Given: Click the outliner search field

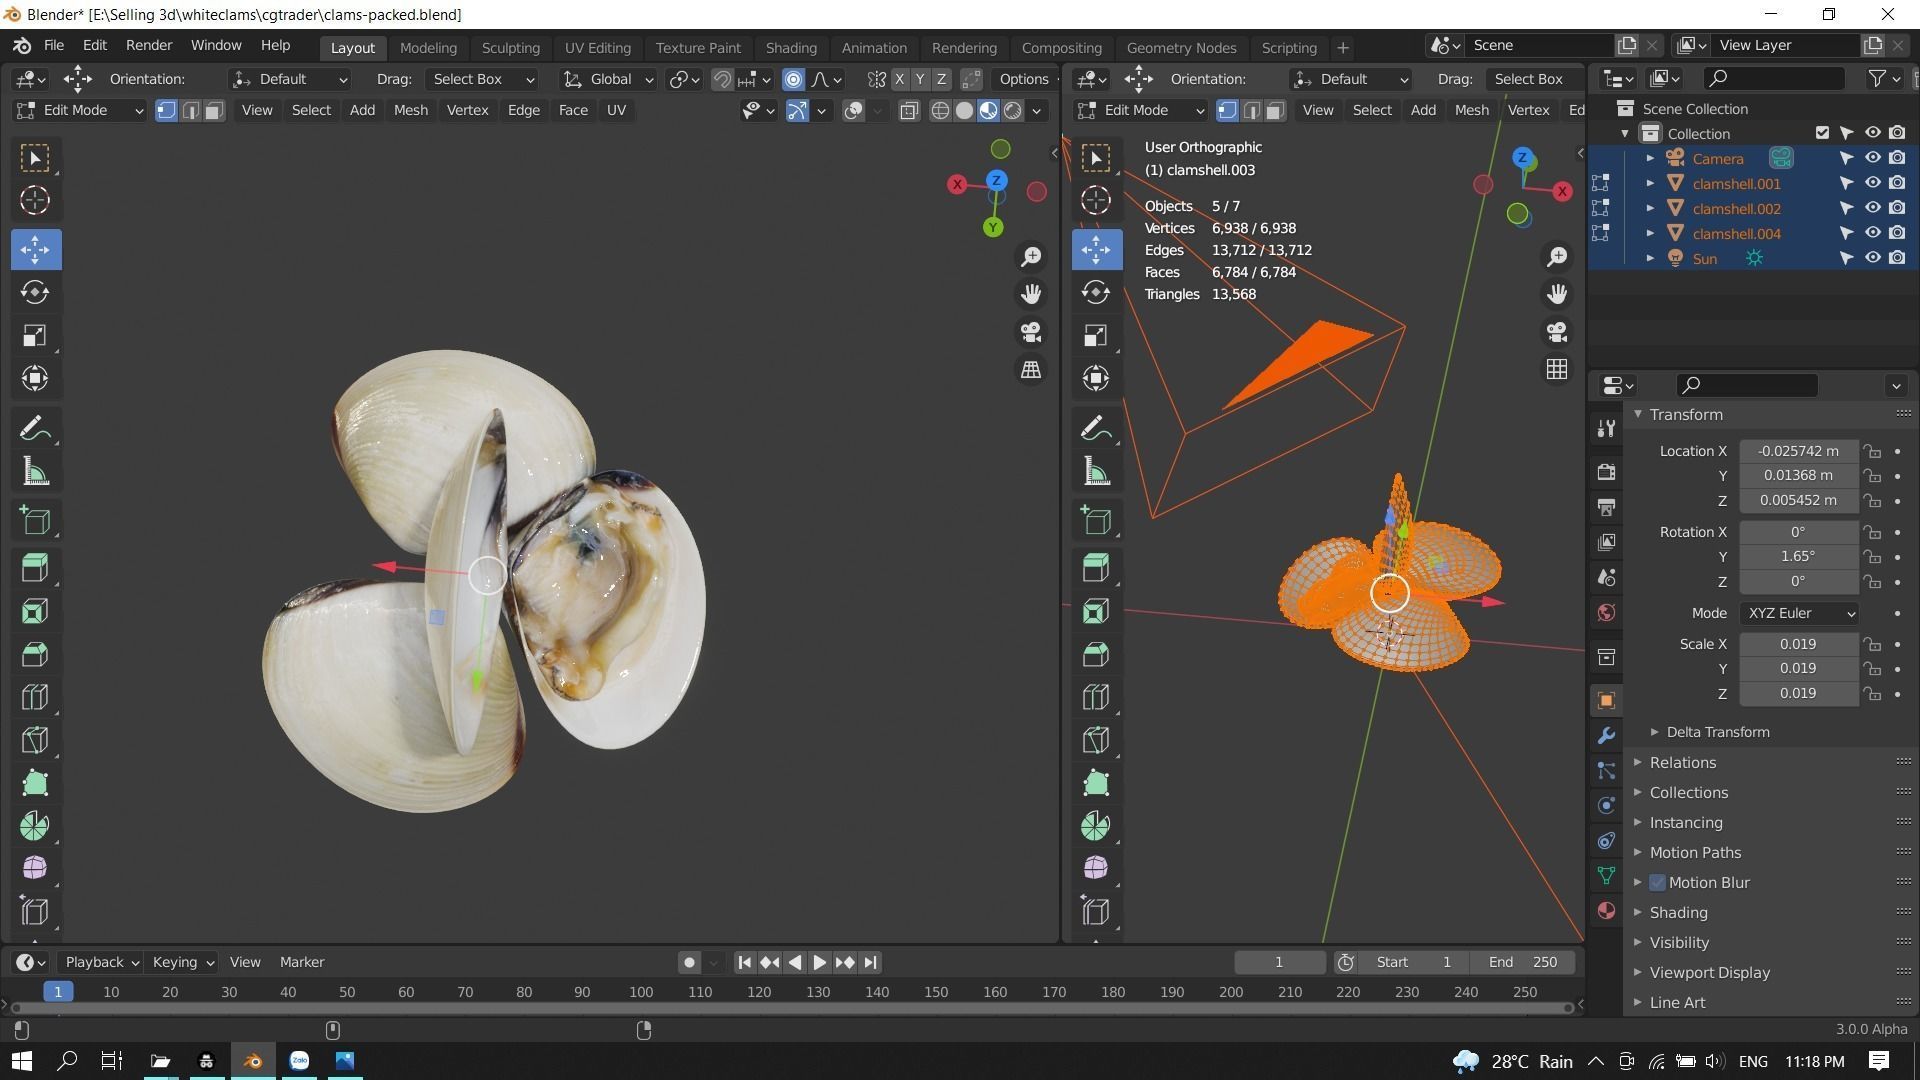Looking at the screenshot, I should (x=1774, y=78).
